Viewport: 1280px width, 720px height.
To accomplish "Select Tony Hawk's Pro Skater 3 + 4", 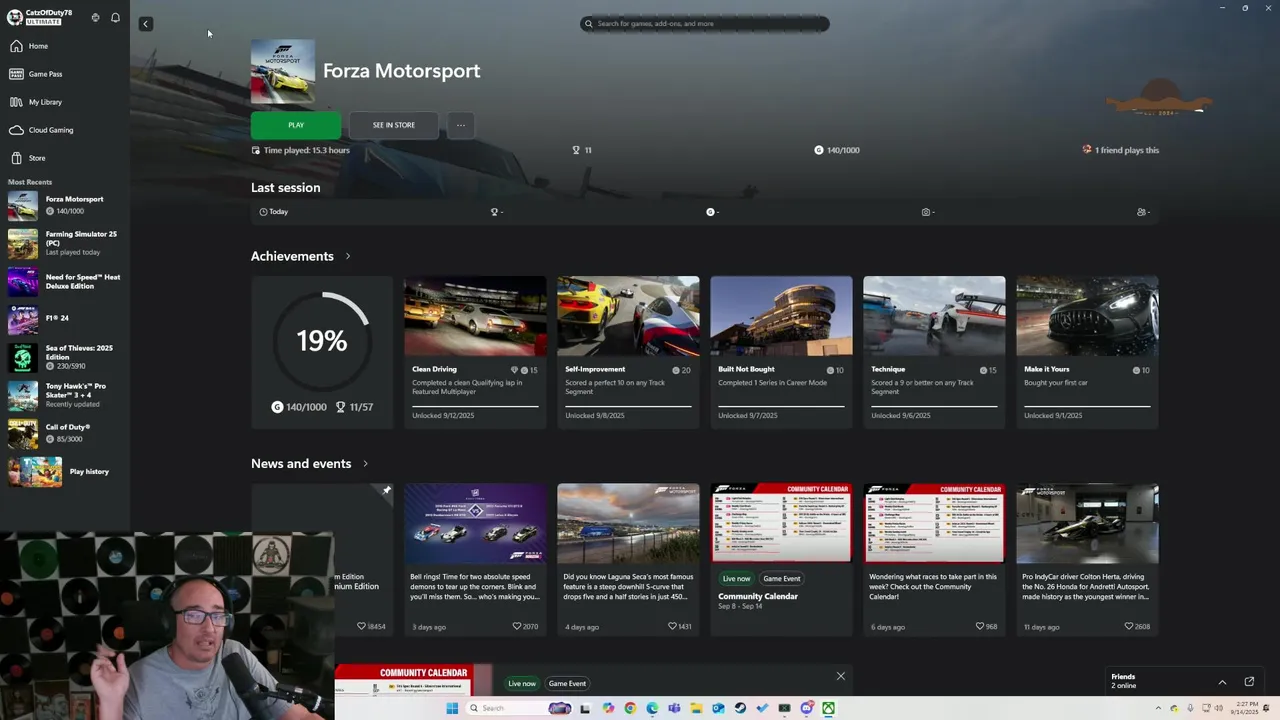I will click(65, 395).
